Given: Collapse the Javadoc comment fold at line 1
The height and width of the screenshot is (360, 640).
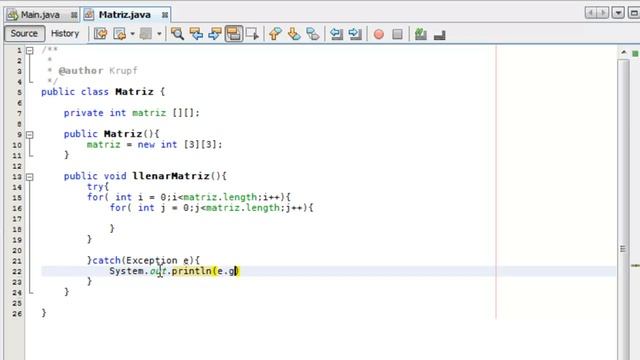Looking at the screenshot, I should (x=30, y=51).
